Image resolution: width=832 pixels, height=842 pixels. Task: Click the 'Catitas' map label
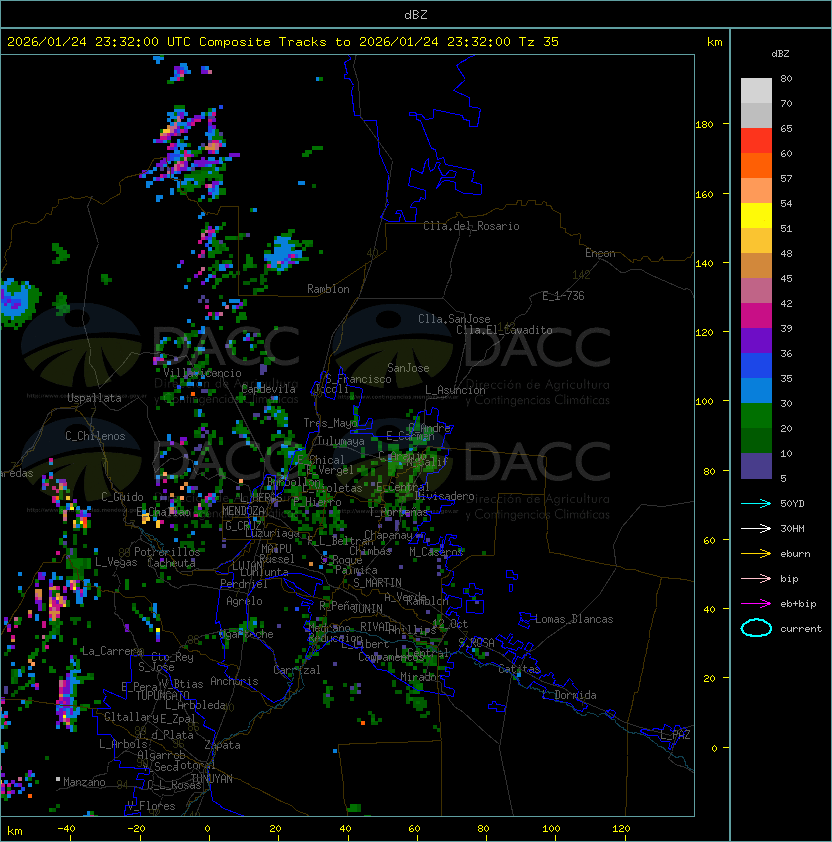[x=519, y=669]
